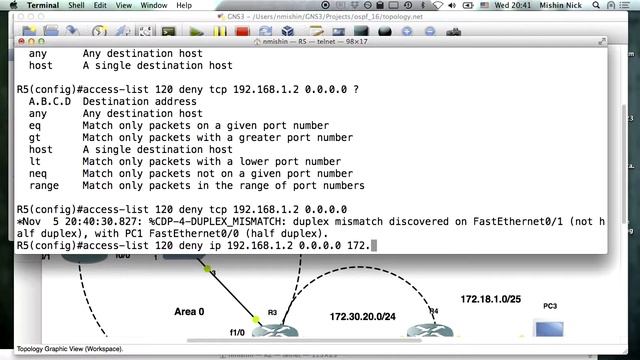Click the GNS3 insert picture icon
Screen dimensions: 640x360
coord(339,31)
